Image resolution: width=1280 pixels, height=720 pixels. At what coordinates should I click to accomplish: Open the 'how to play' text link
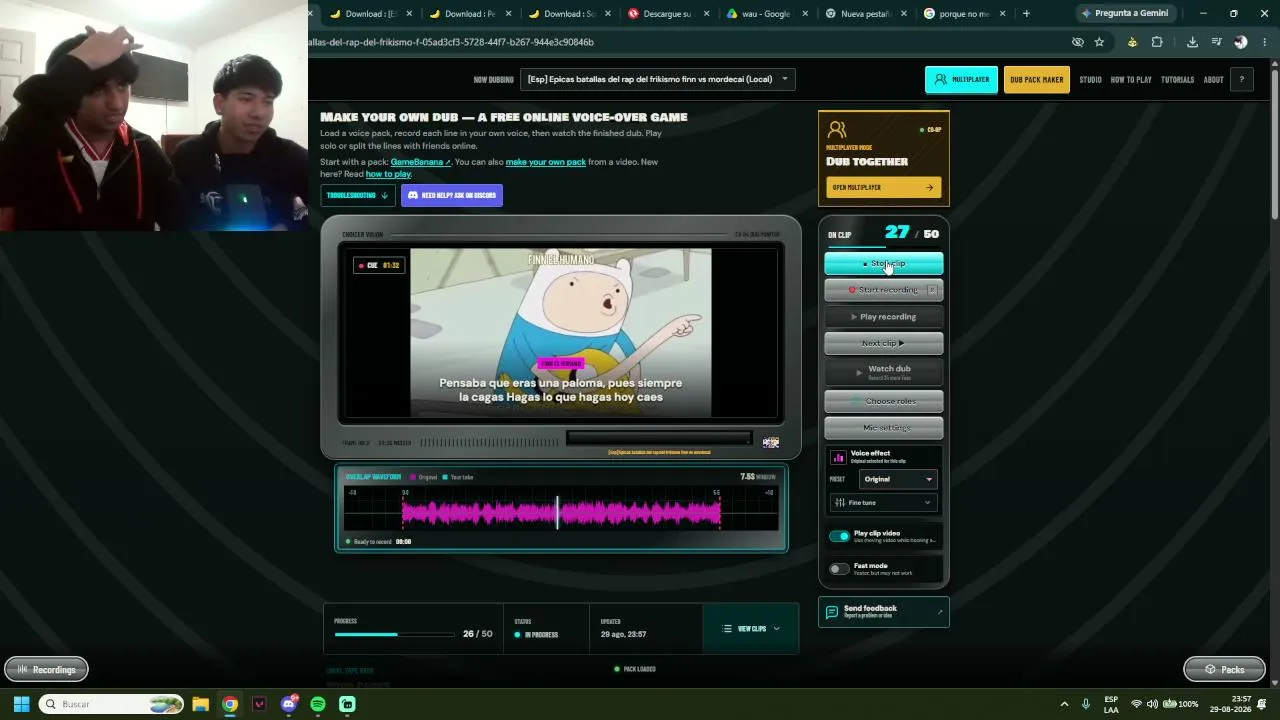coord(388,174)
